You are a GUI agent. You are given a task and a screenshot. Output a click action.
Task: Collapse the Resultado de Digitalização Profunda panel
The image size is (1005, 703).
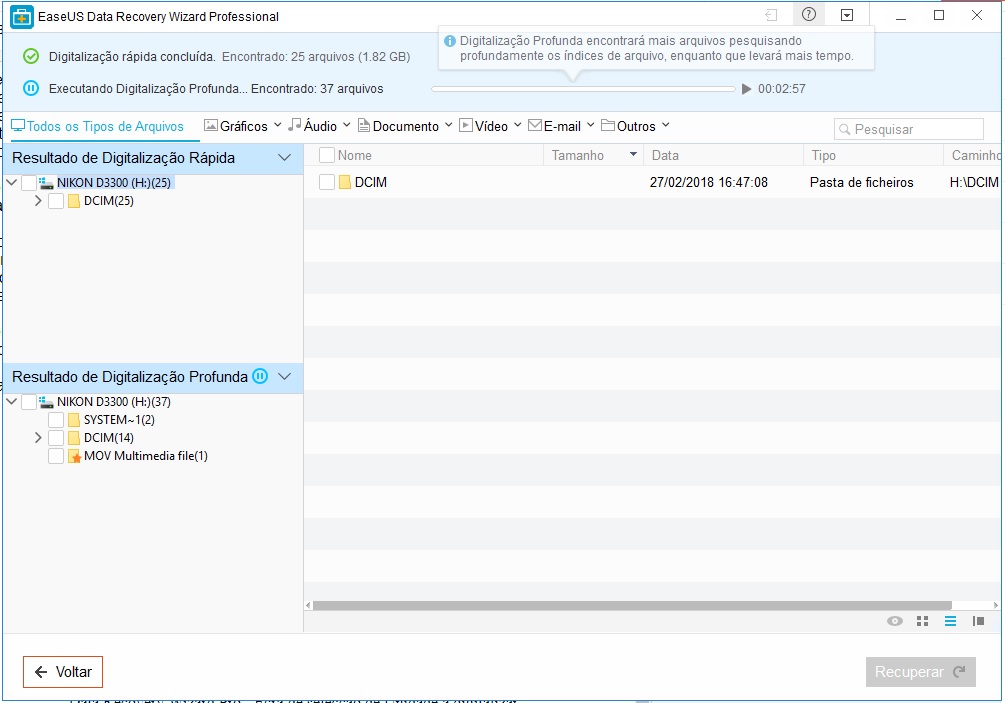click(x=285, y=376)
